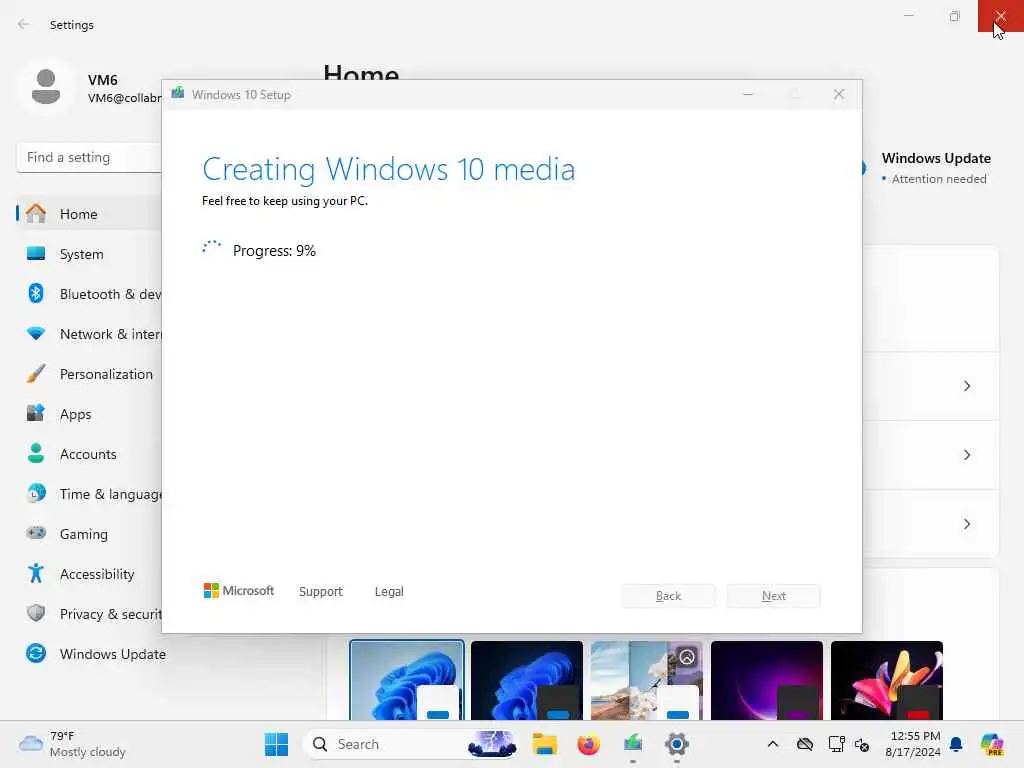Screen dimensions: 1024x768
Task: Click the muted volume tray icon
Action: point(862,744)
